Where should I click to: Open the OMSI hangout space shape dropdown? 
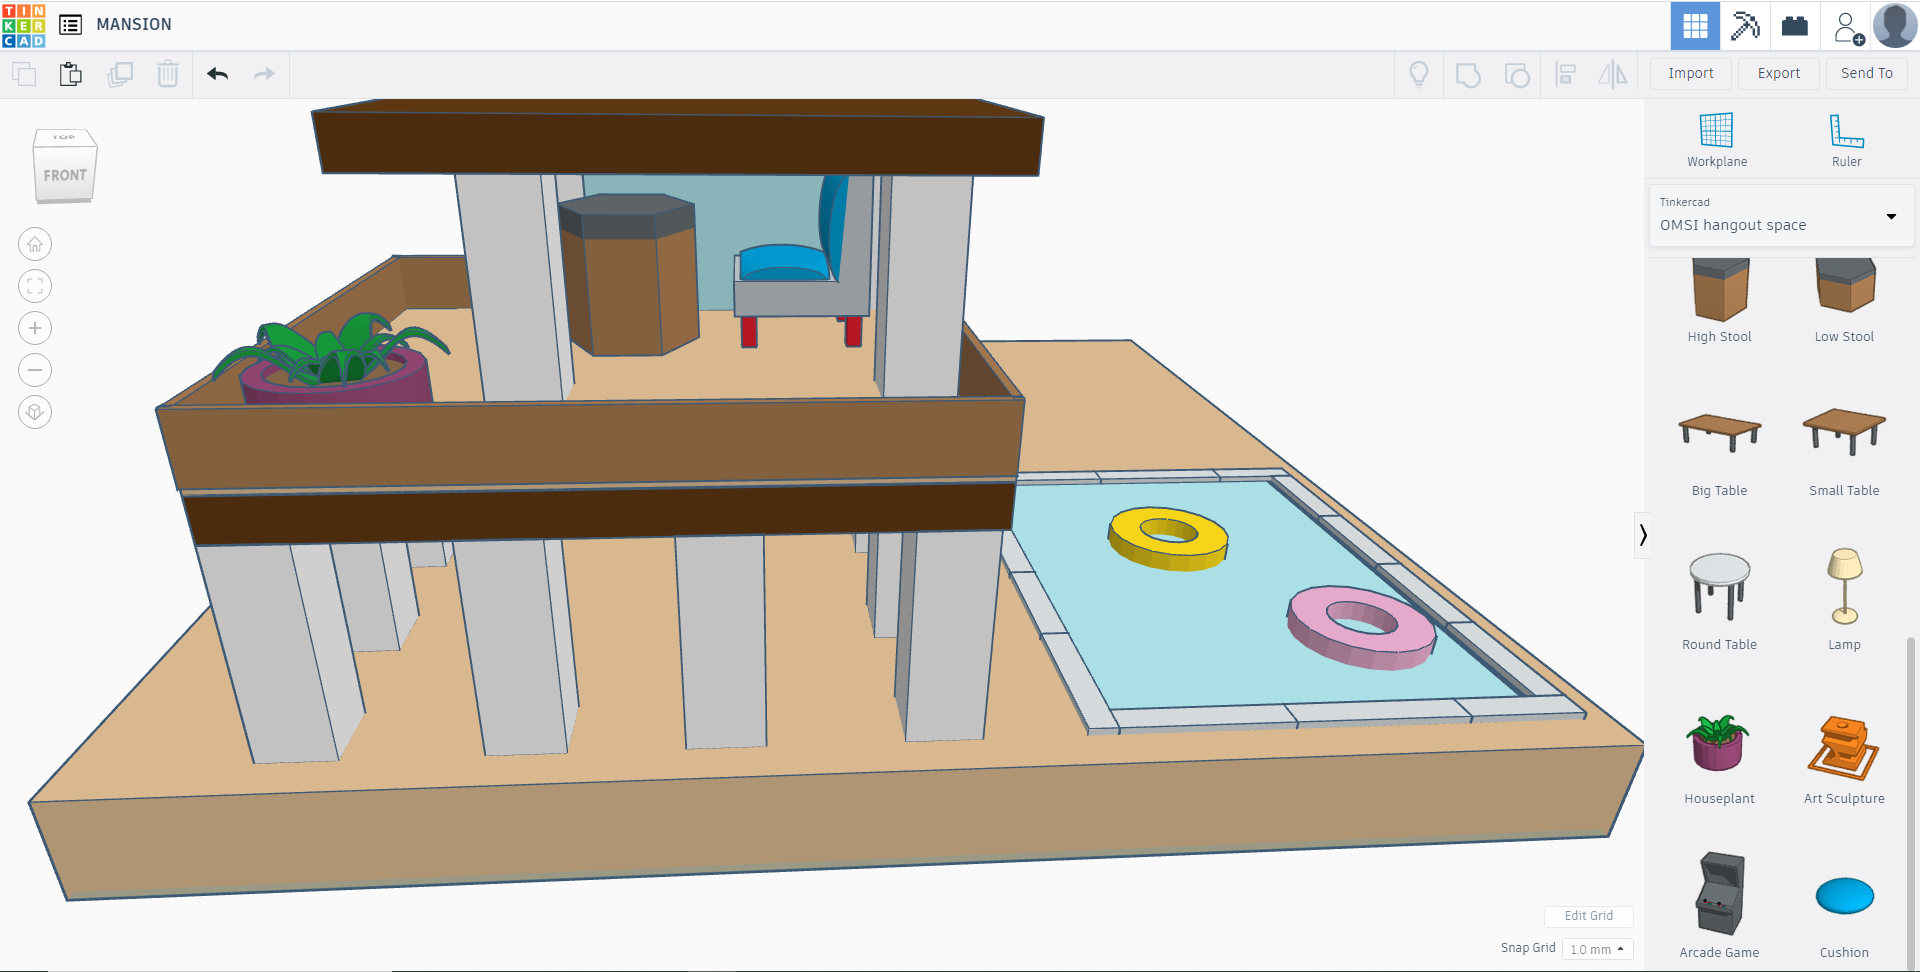1890,216
